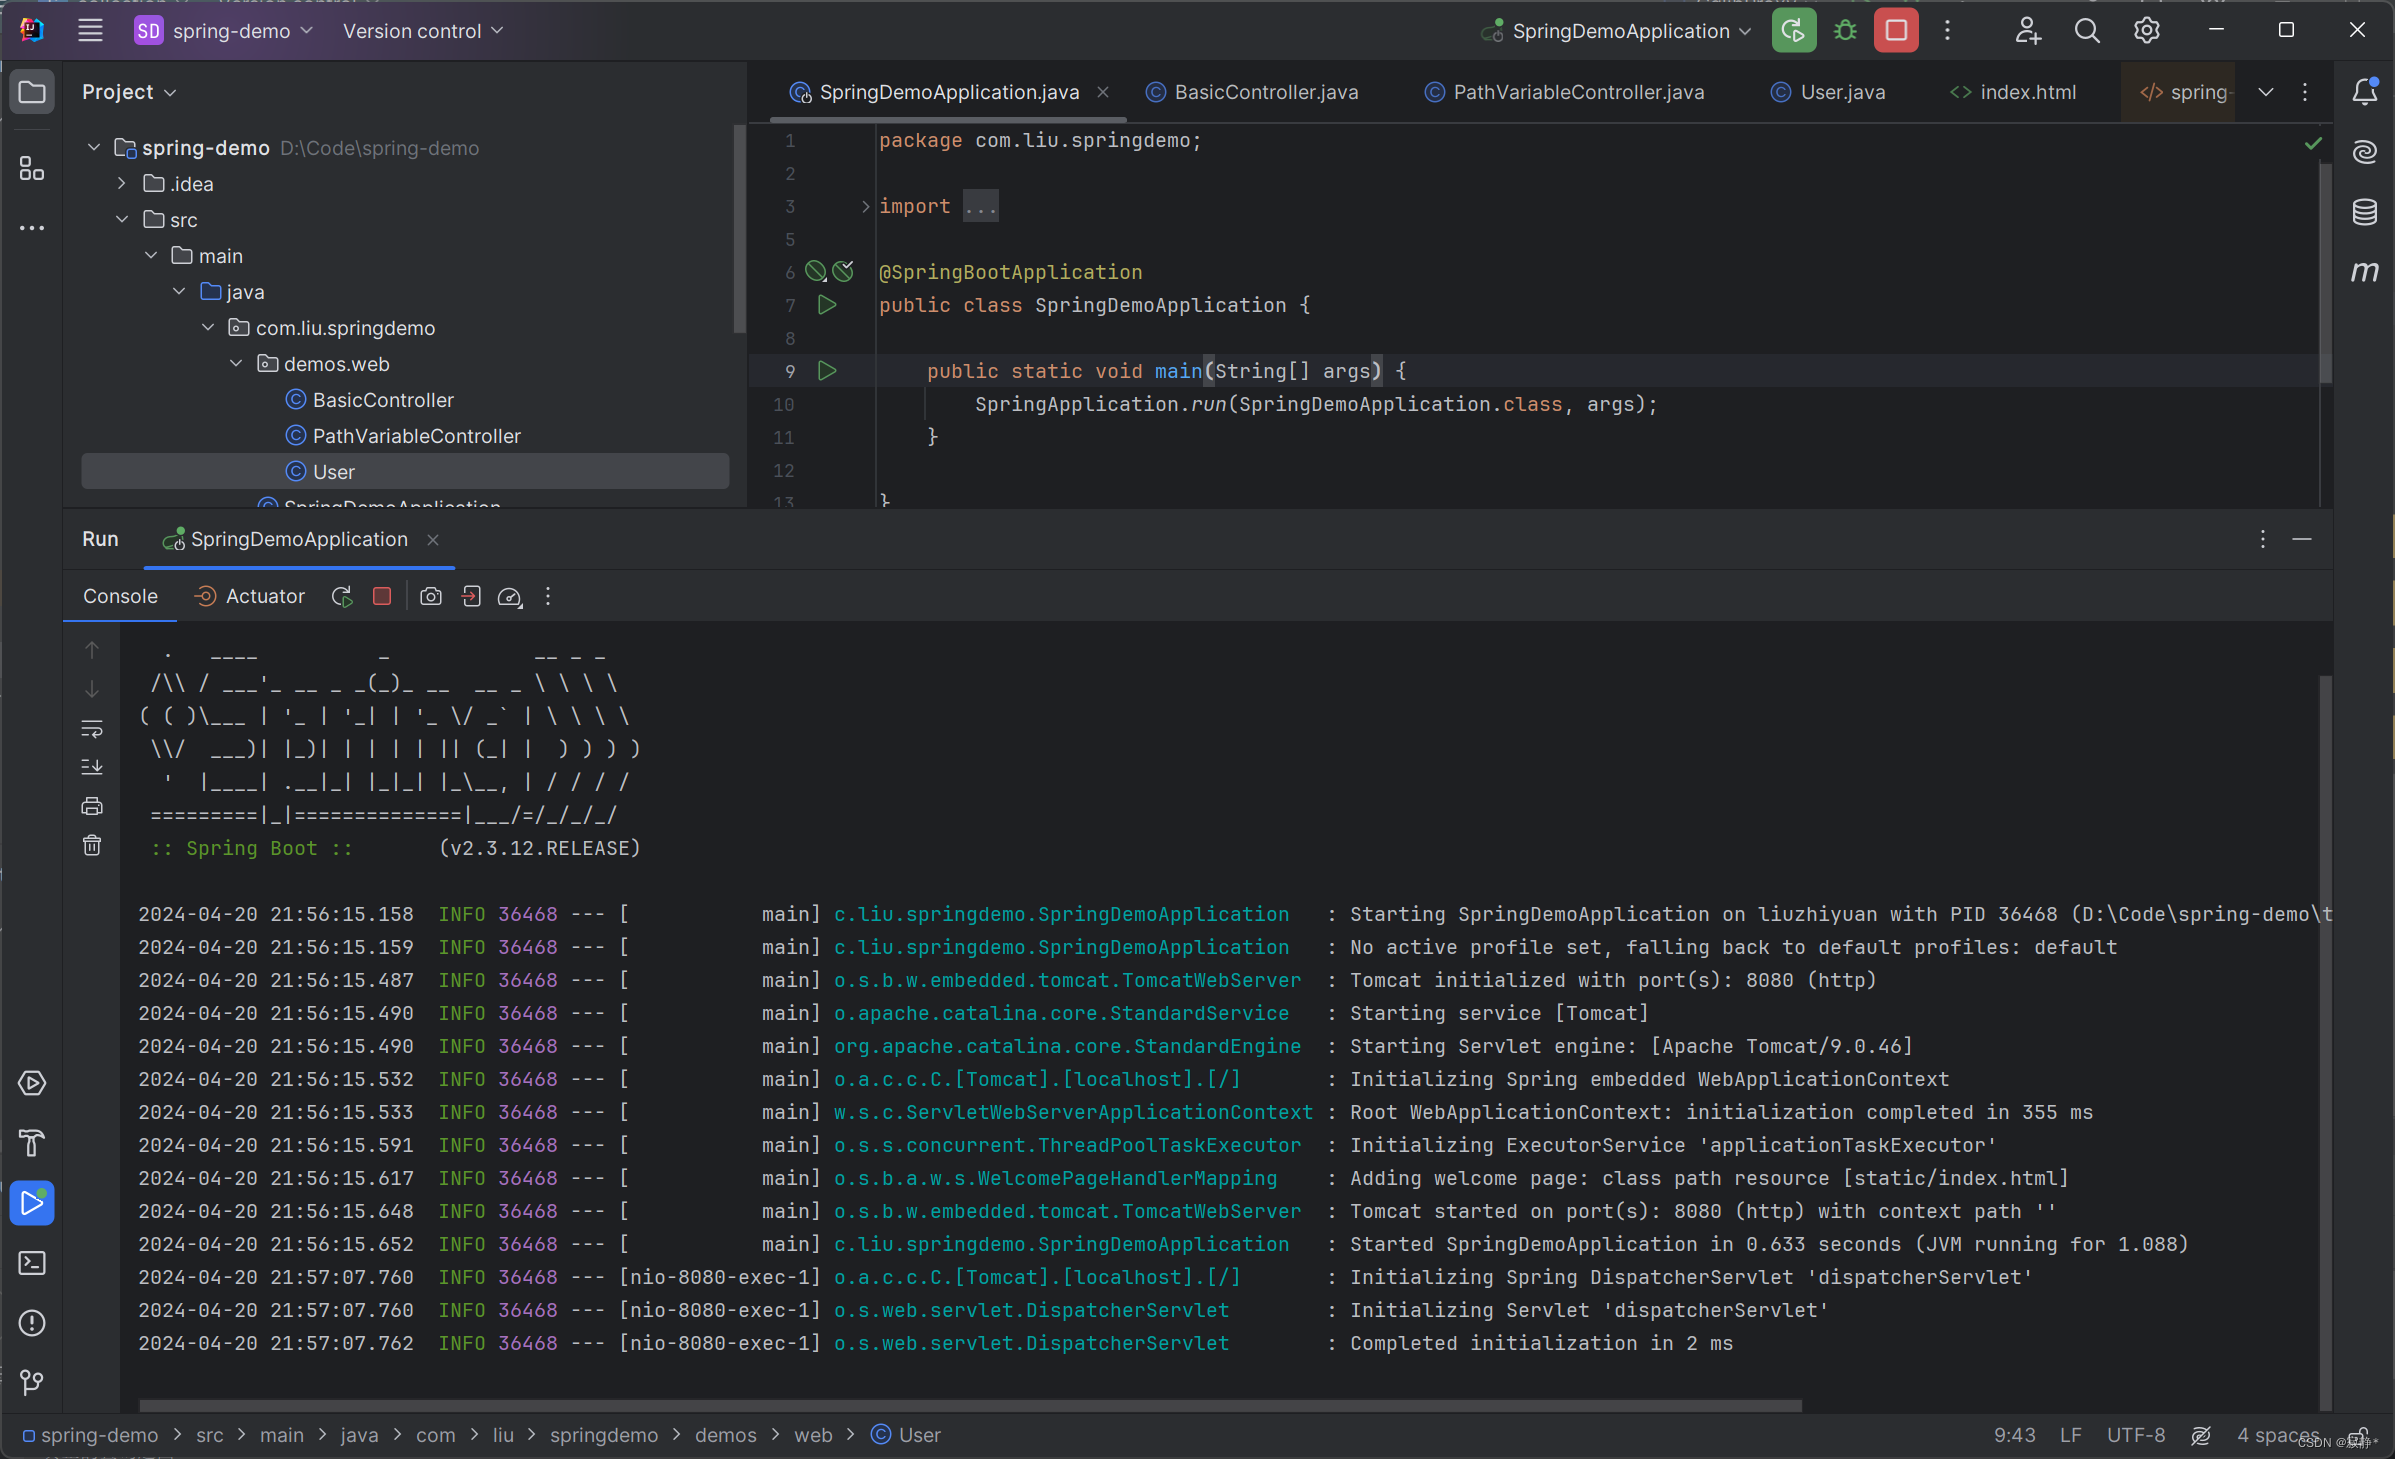Hide the Run tool window
Screen dimensions: 2395x1459
tap(2302, 540)
